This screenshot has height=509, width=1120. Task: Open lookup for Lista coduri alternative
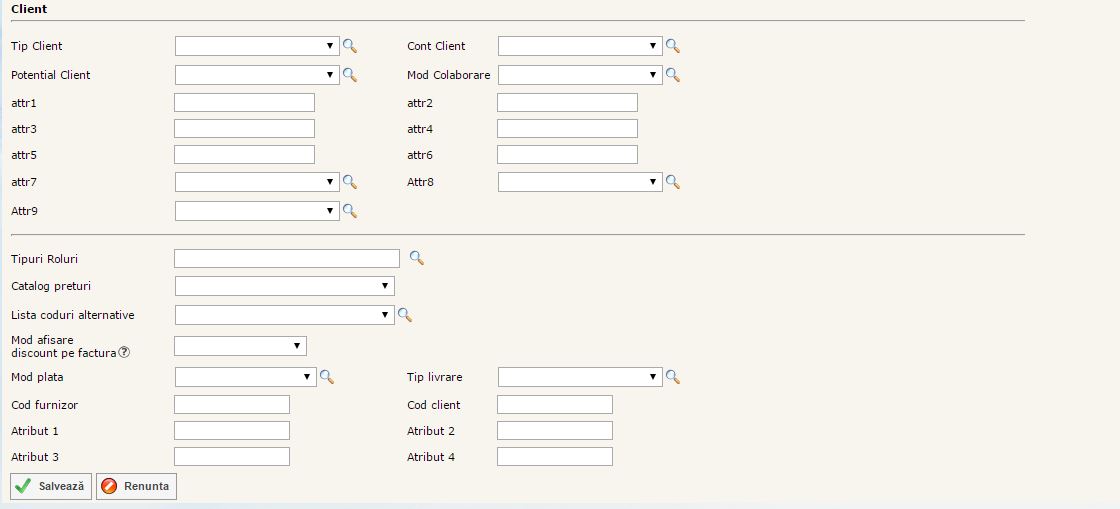coord(405,315)
